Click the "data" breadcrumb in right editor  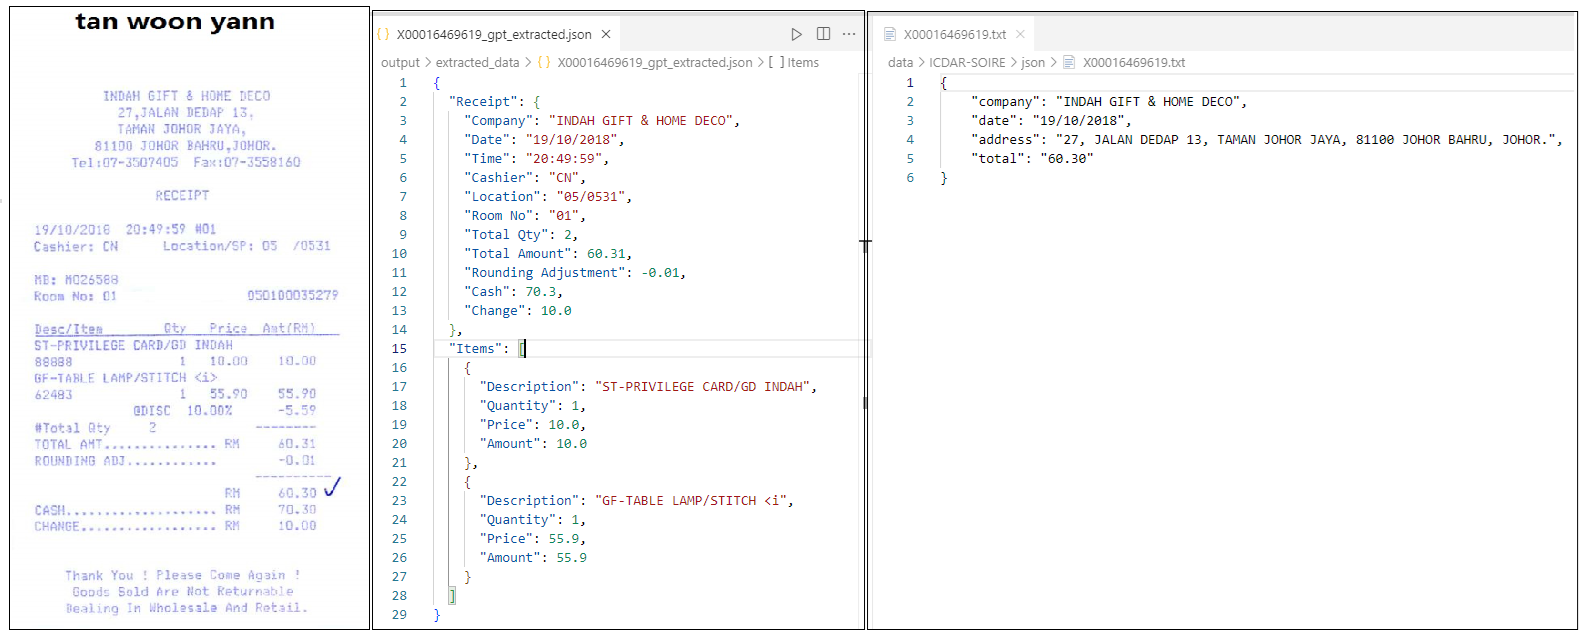[x=900, y=62]
